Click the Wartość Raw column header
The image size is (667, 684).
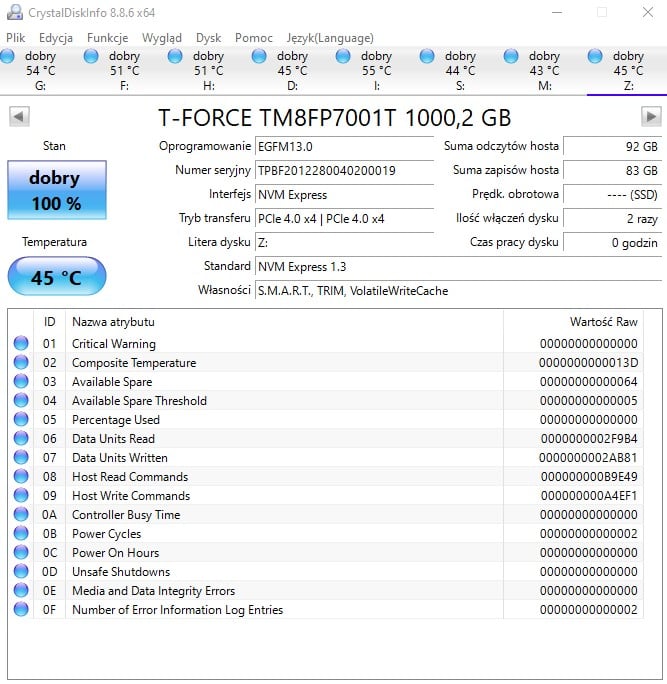point(573,322)
